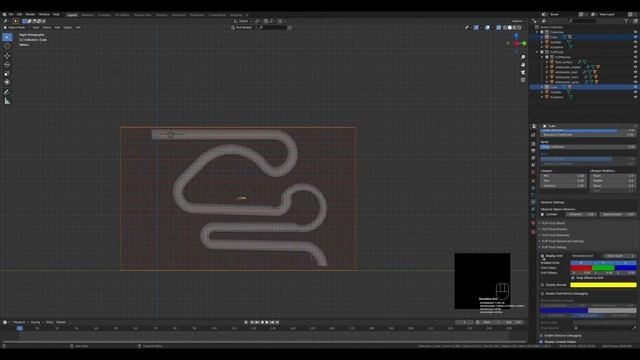Switch to rendered viewport shading
The image size is (640, 360).
pyautogui.click(x=520, y=27)
